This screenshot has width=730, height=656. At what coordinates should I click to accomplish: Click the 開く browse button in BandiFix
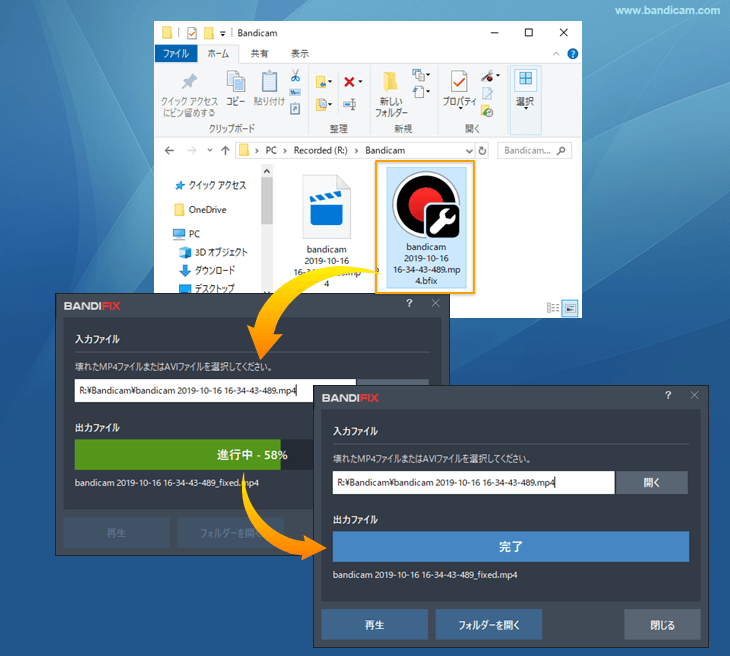[x=652, y=483]
